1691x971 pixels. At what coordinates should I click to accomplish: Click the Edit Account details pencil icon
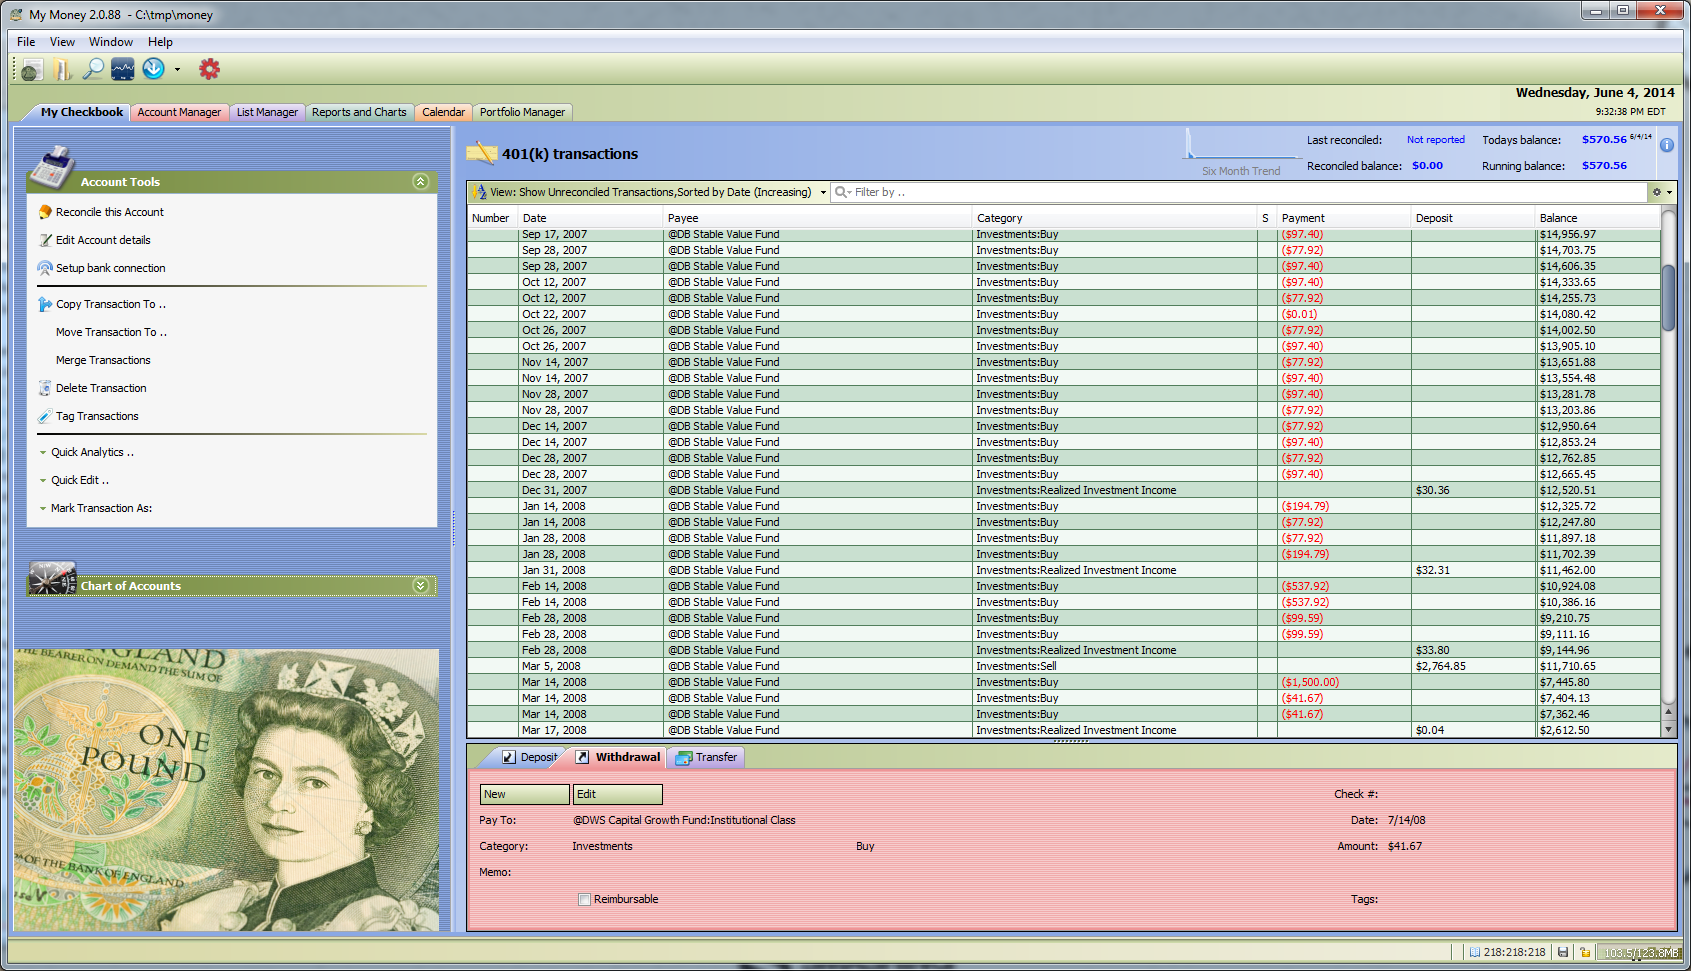(45, 240)
